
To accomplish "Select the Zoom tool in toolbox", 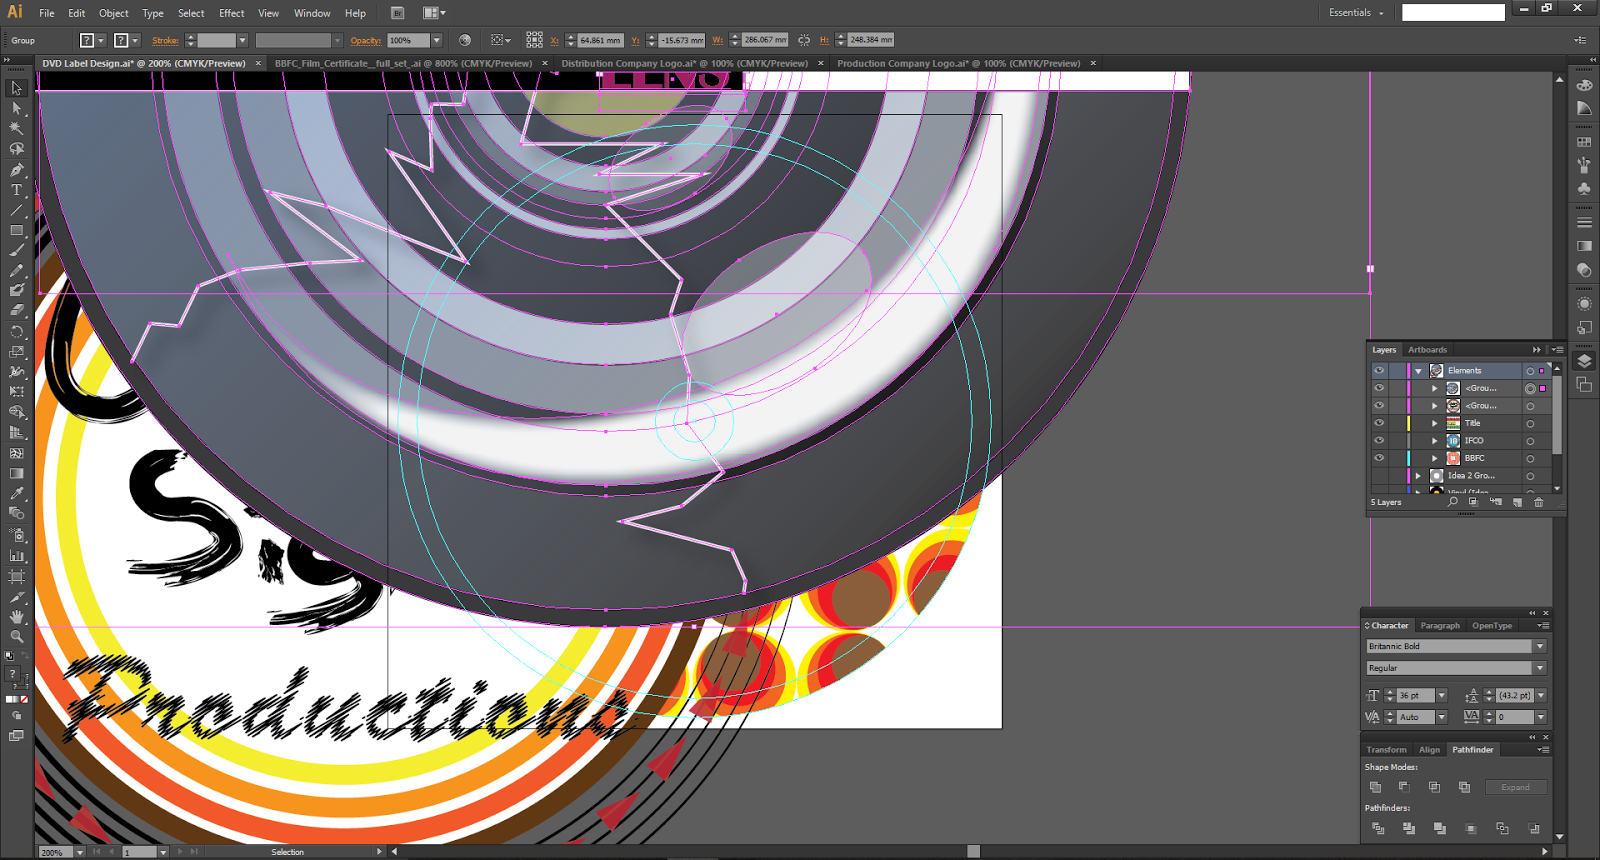I will coord(16,636).
